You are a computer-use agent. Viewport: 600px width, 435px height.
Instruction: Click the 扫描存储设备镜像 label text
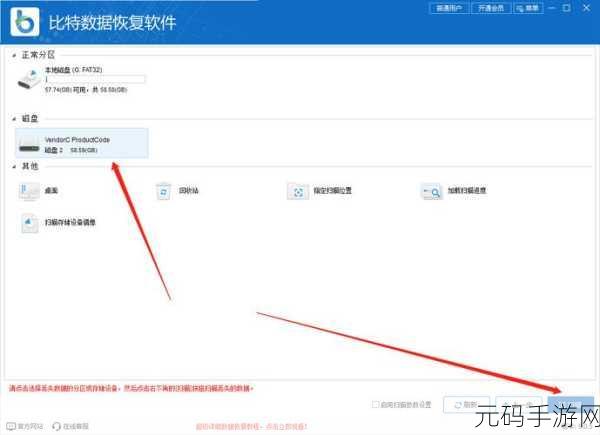point(70,222)
